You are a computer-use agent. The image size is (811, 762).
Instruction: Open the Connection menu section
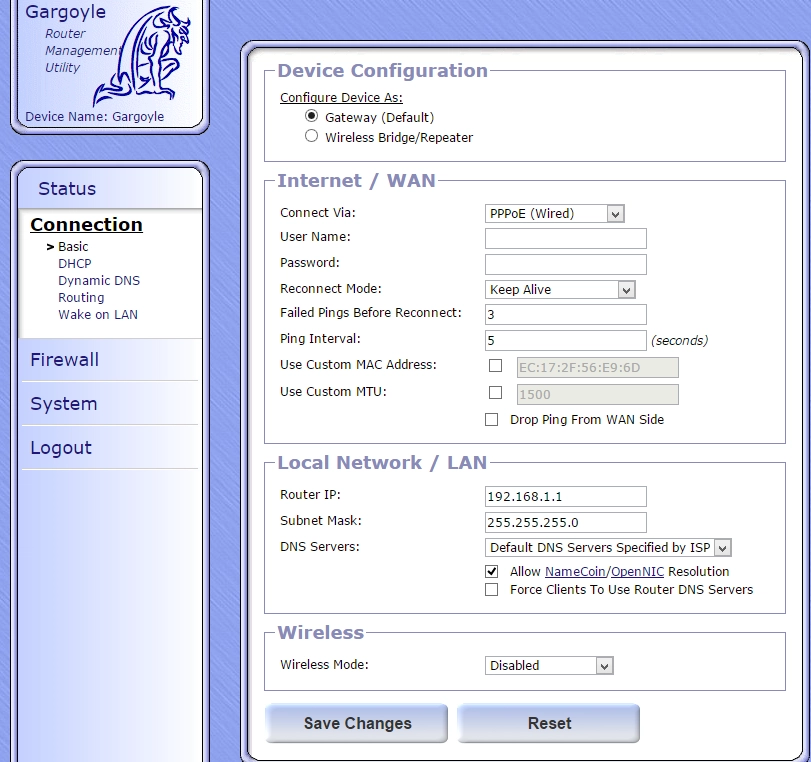(x=86, y=225)
